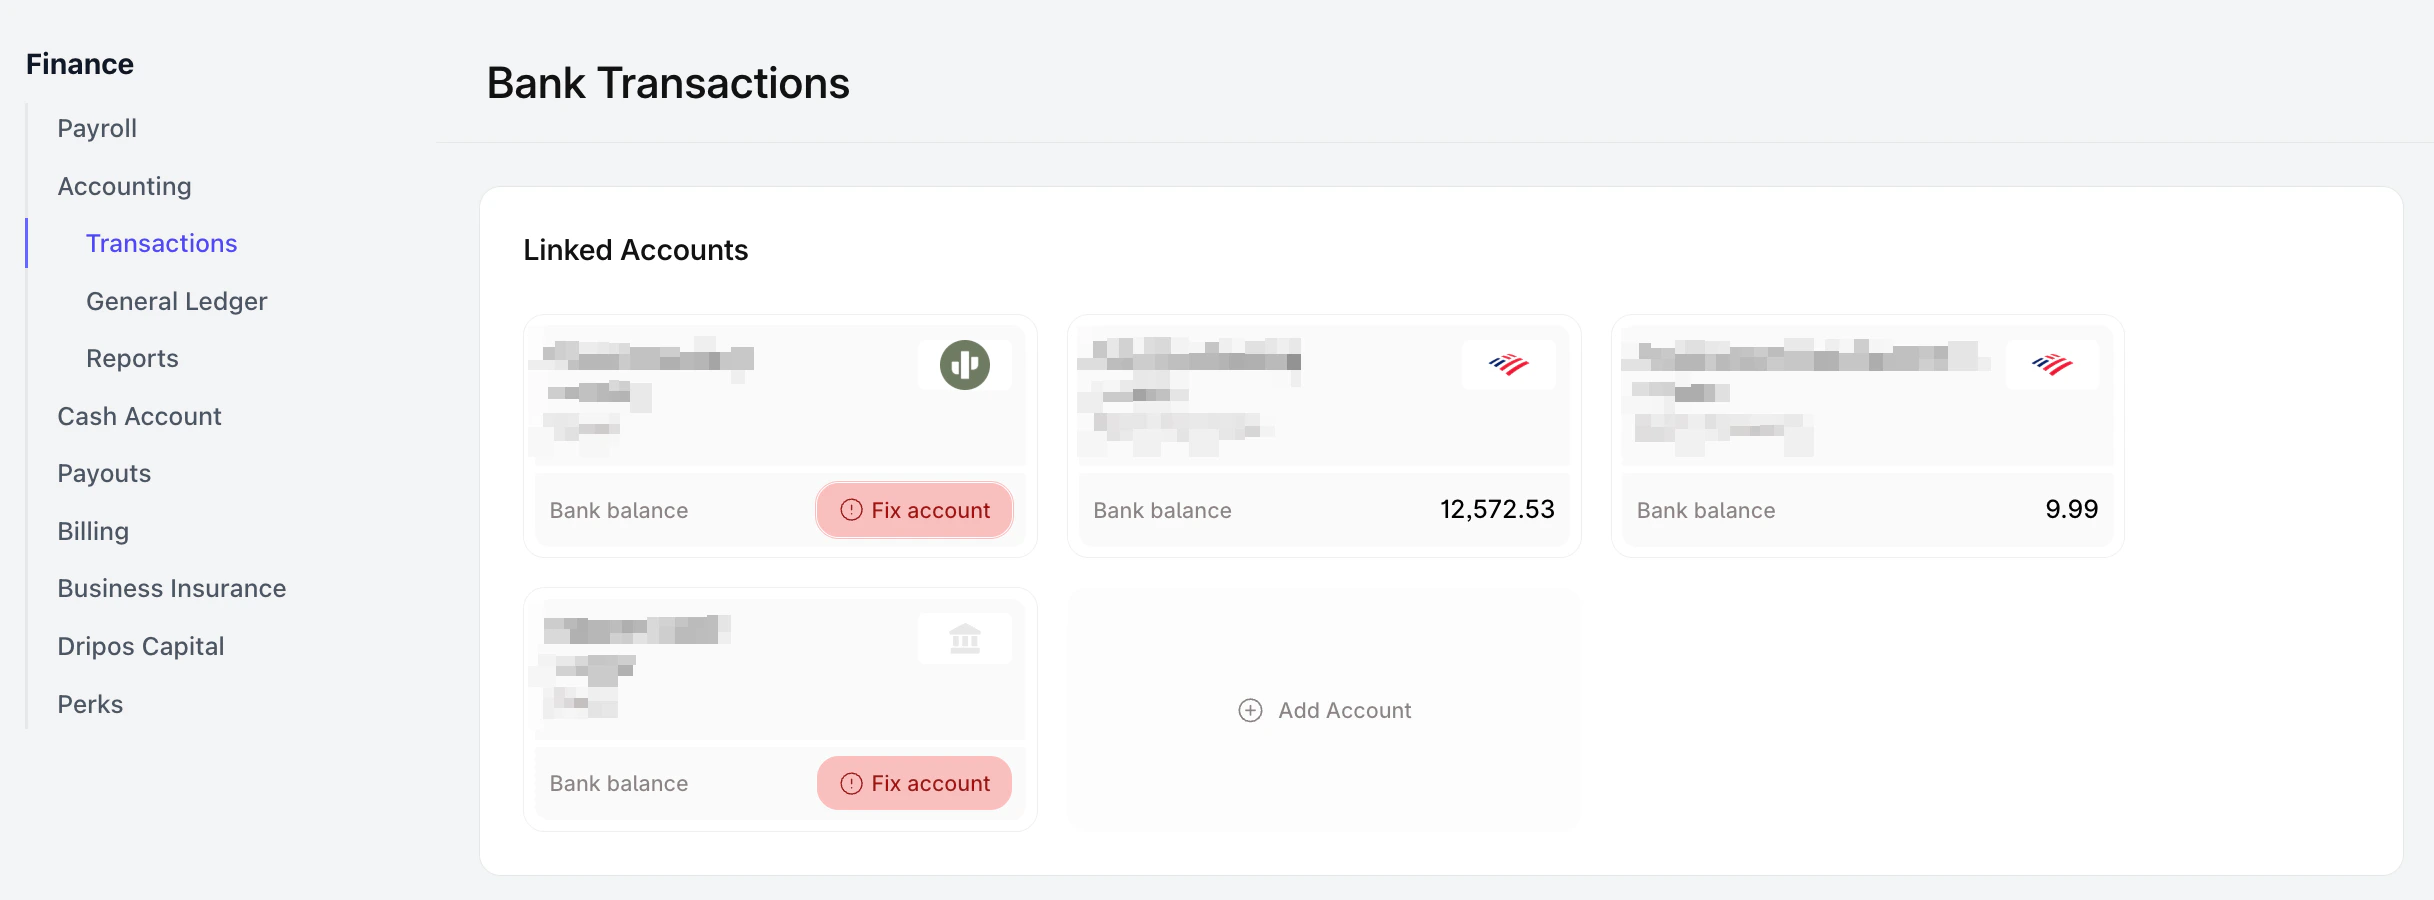Open Billing section
This screenshot has height=900, width=2434.
pos(93,531)
